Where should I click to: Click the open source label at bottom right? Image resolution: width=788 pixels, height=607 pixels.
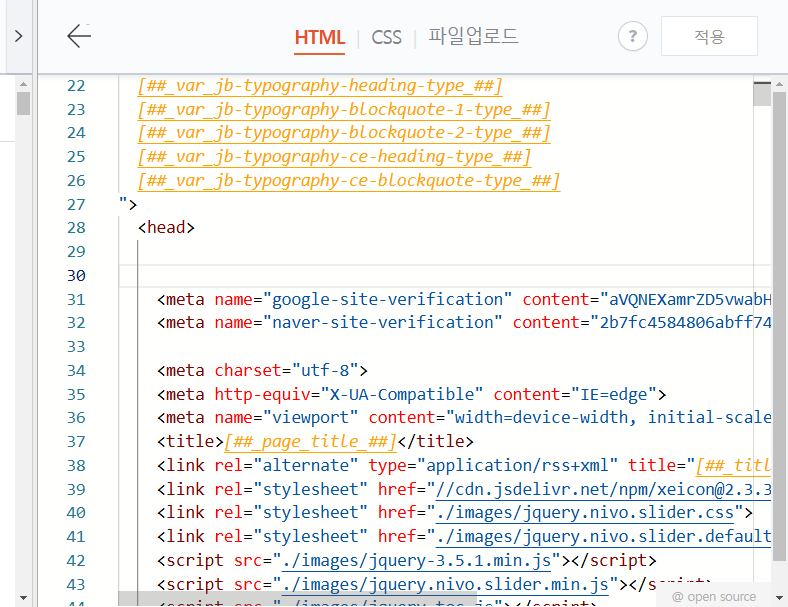click(x=714, y=597)
